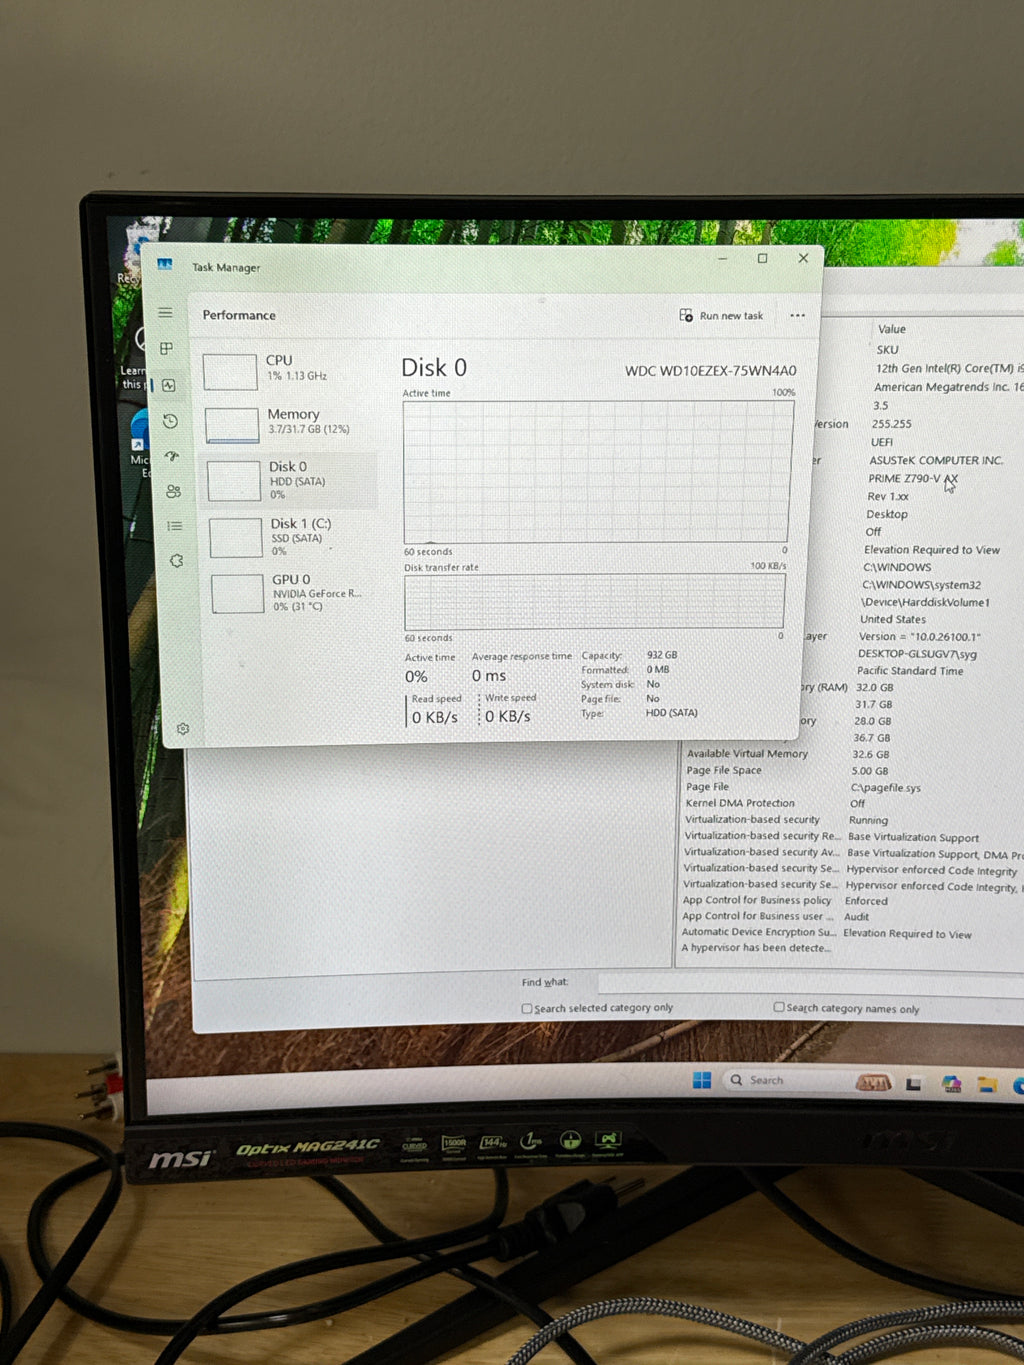Select CPU performance graph item
This screenshot has width=1024, height=1365.
[288, 370]
